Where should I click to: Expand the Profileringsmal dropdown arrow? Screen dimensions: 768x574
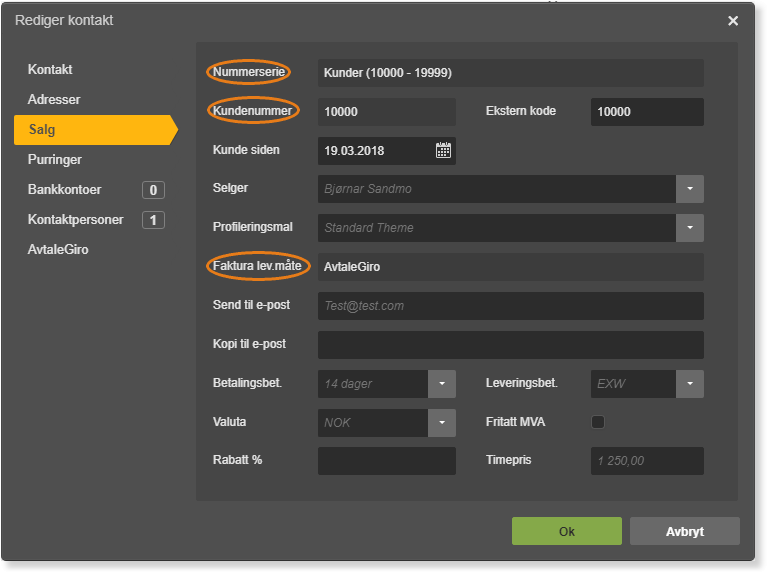pyautogui.click(x=690, y=228)
